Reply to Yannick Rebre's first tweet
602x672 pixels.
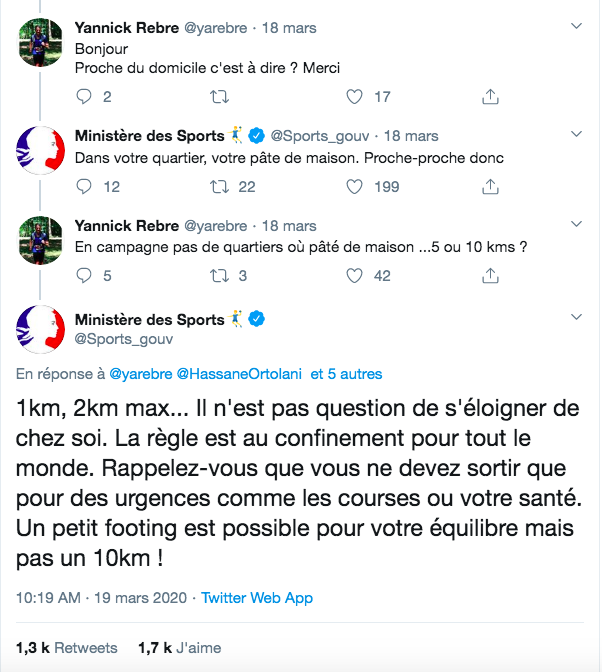84,97
